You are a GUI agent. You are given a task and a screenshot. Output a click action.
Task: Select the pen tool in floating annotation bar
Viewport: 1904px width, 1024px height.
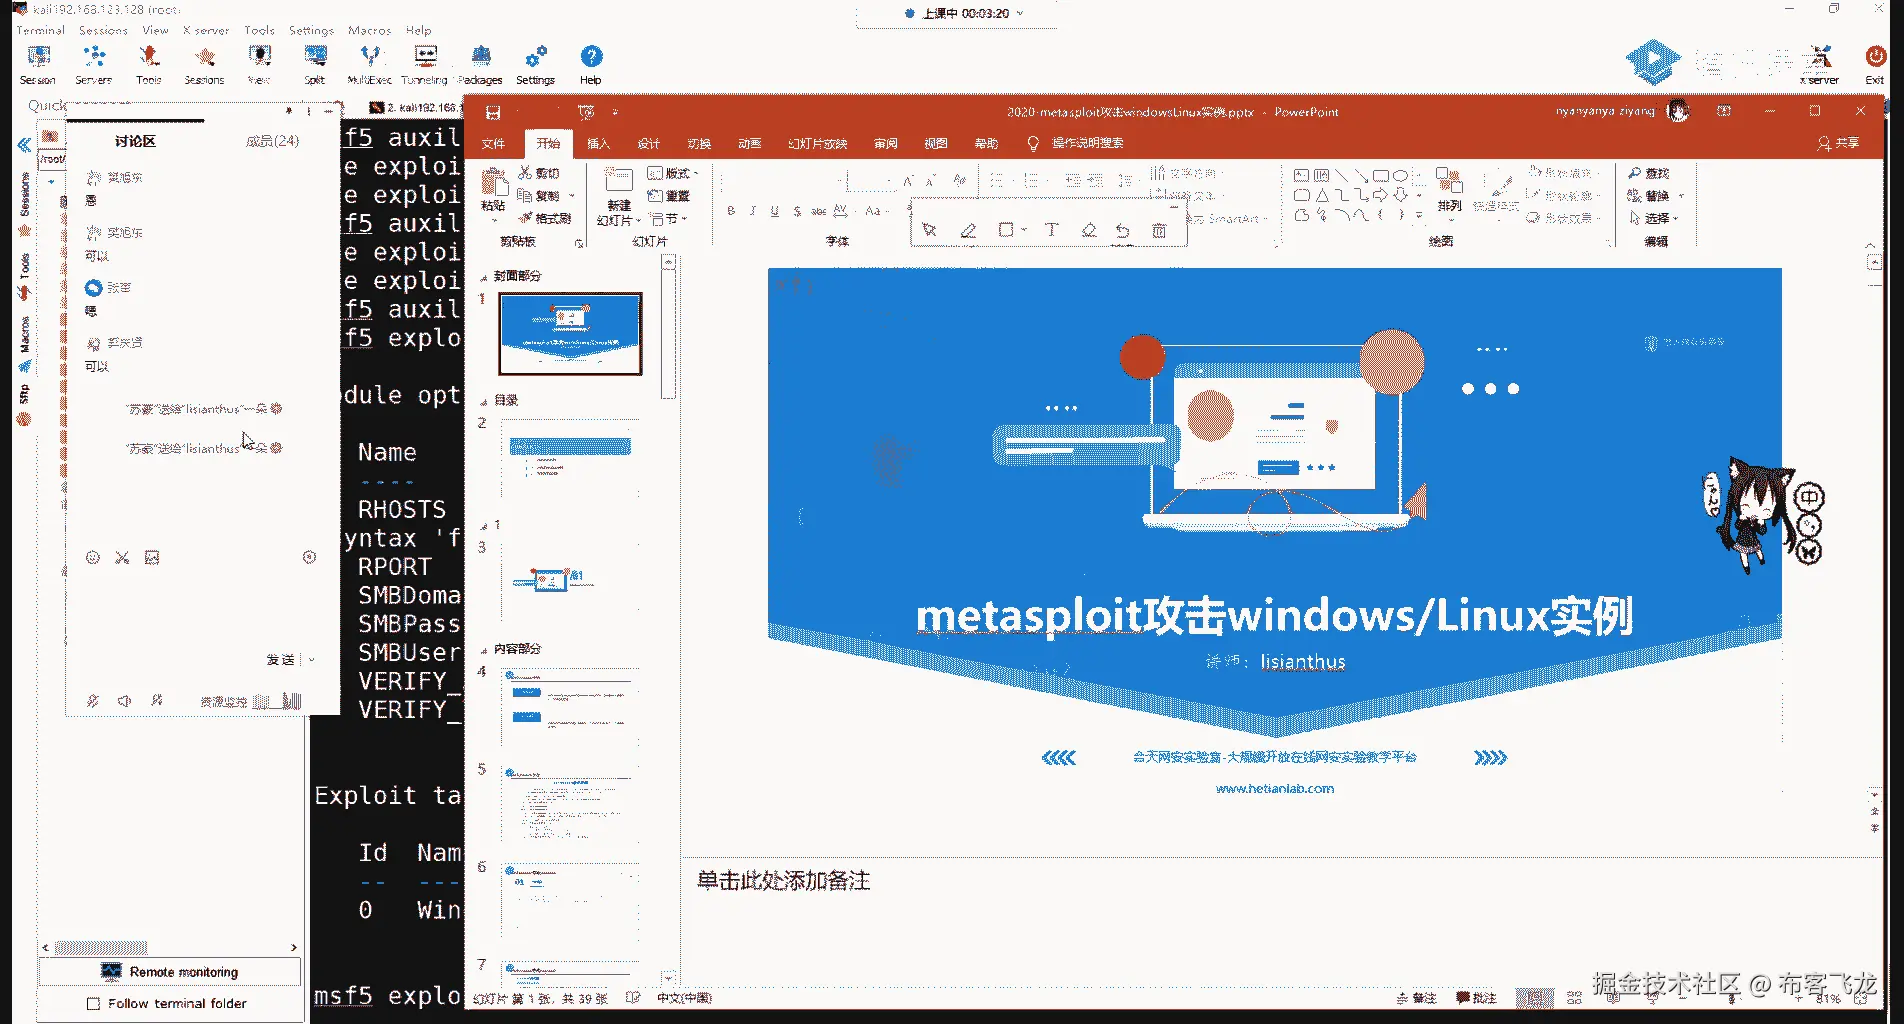[968, 230]
